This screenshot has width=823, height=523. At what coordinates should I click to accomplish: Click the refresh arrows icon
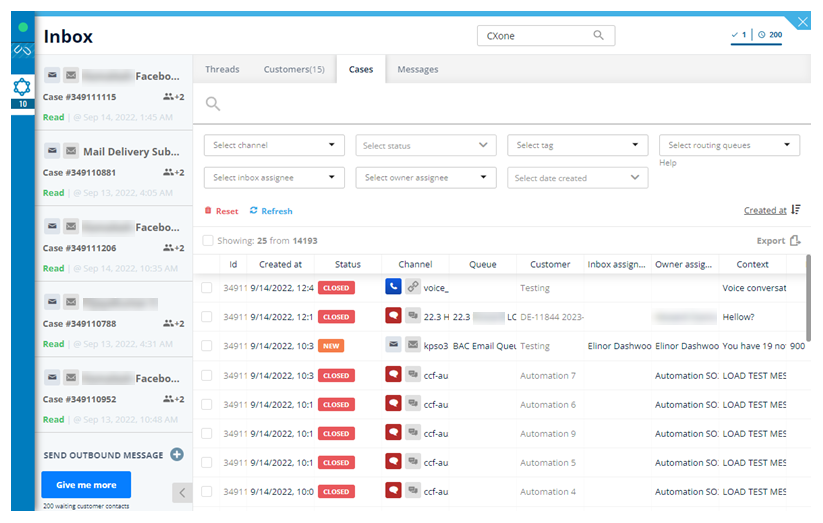click(254, 210)
